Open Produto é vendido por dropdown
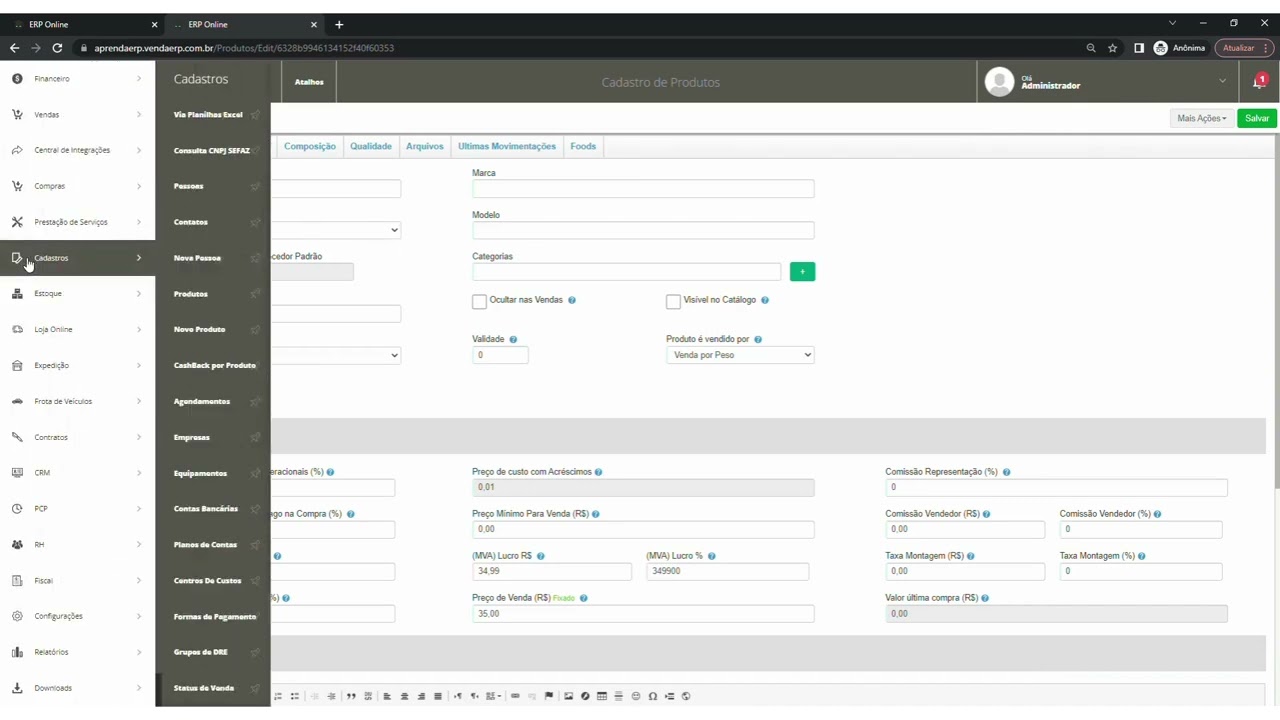 tap(740, 355)
